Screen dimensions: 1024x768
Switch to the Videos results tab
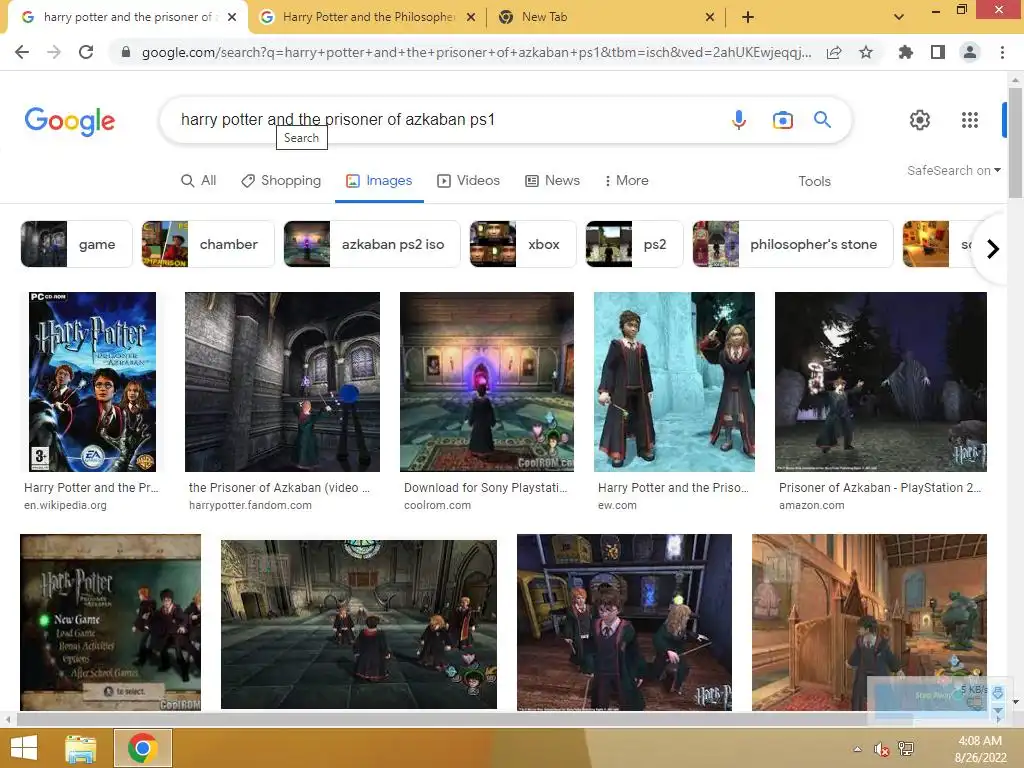click(x=468, y=180)
